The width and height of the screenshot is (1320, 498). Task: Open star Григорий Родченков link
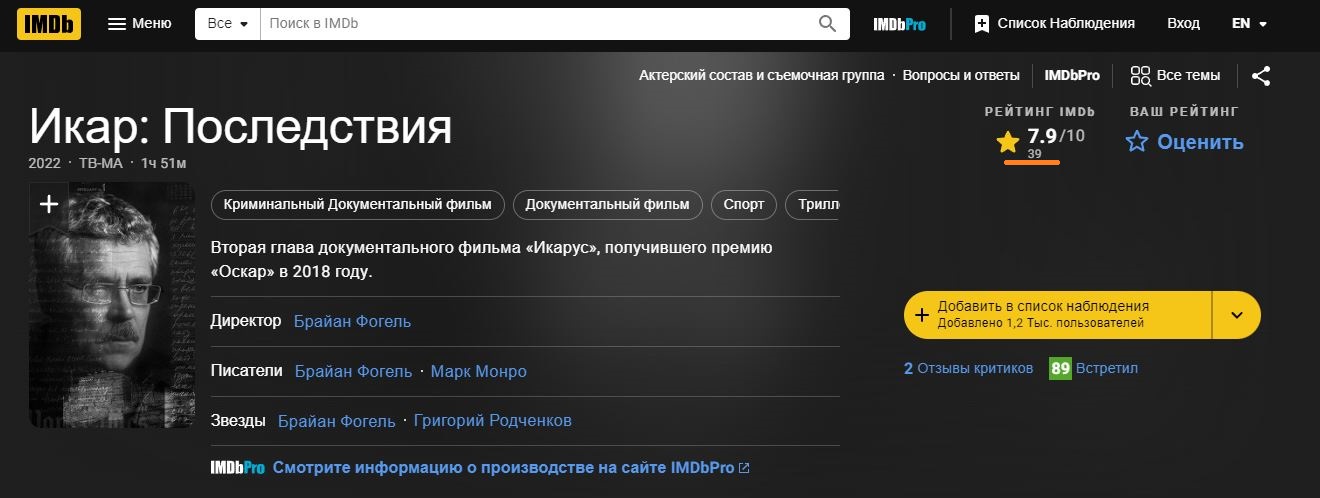point(493,421)
